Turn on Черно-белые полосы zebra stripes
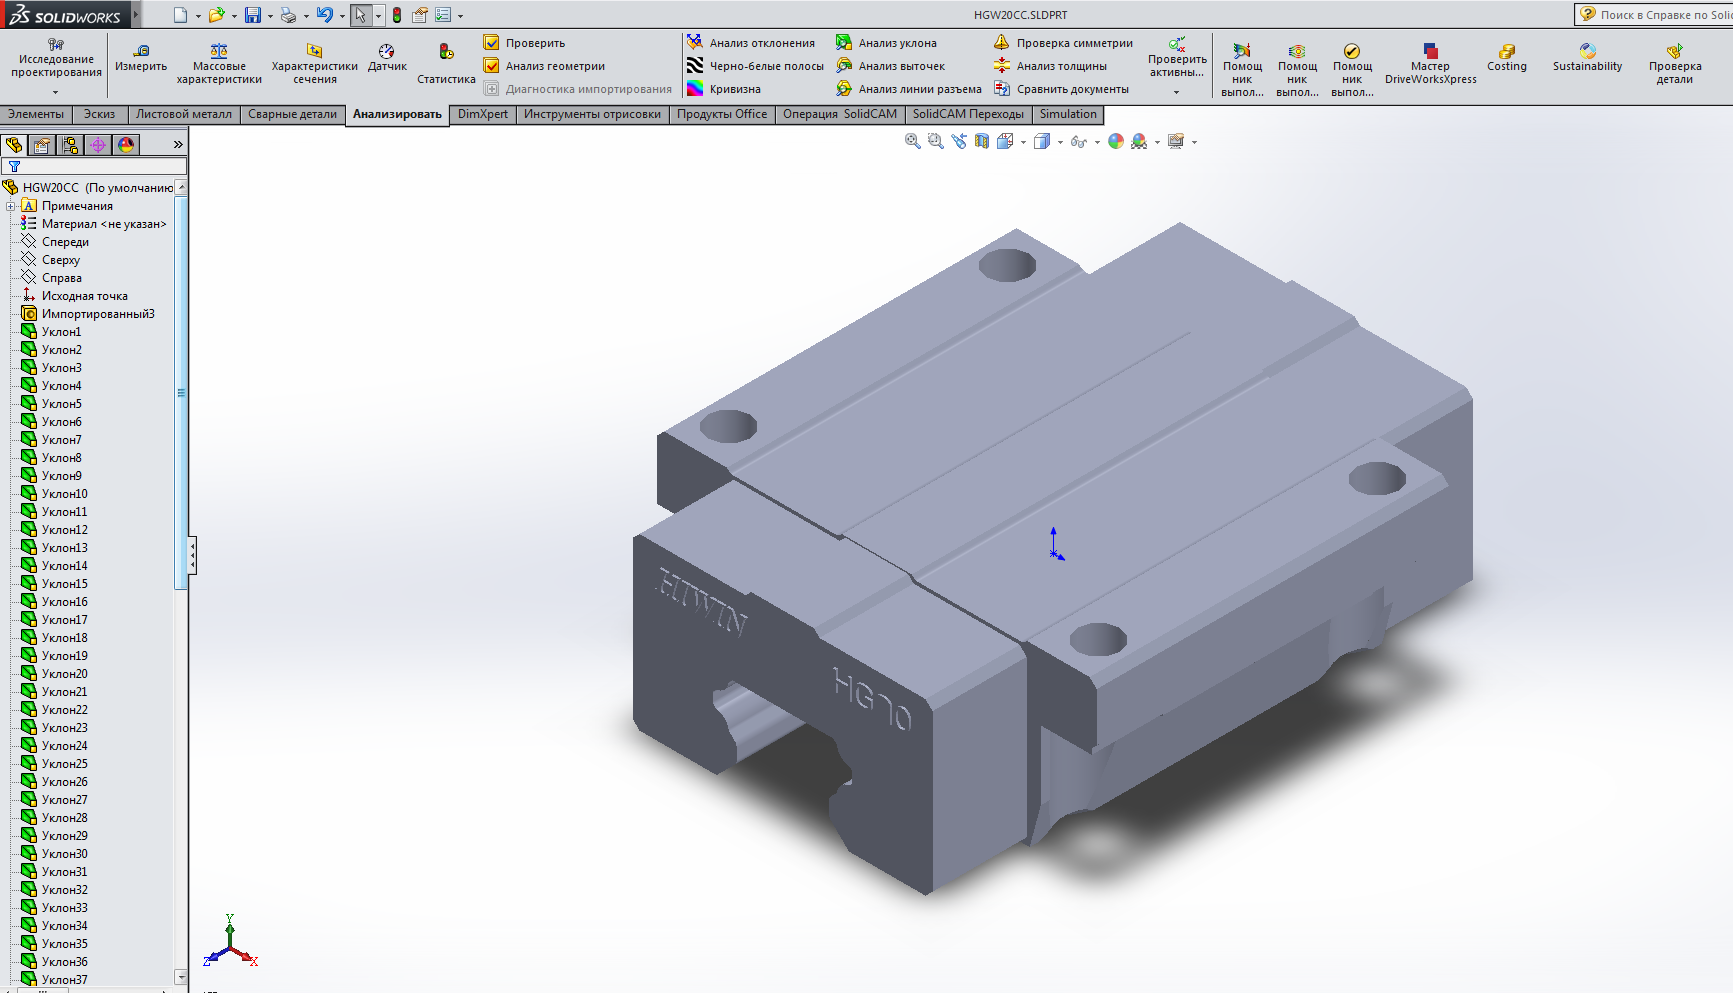Image resolution: width=1733 pixels, height=993 pixels. click(755, 66)
